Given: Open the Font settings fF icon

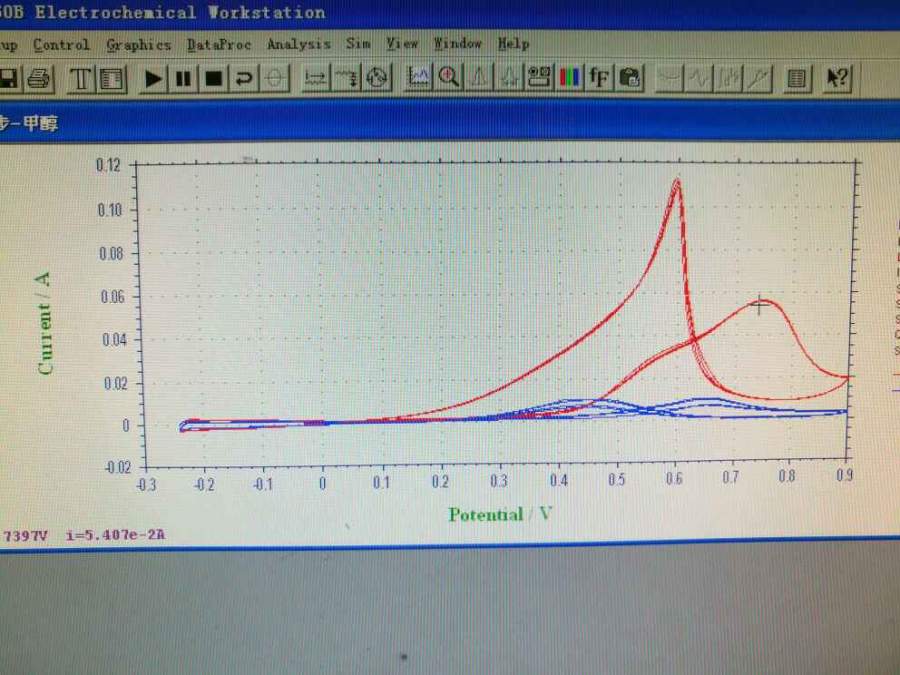Looking at the screenshot, I should click(600, 77).
